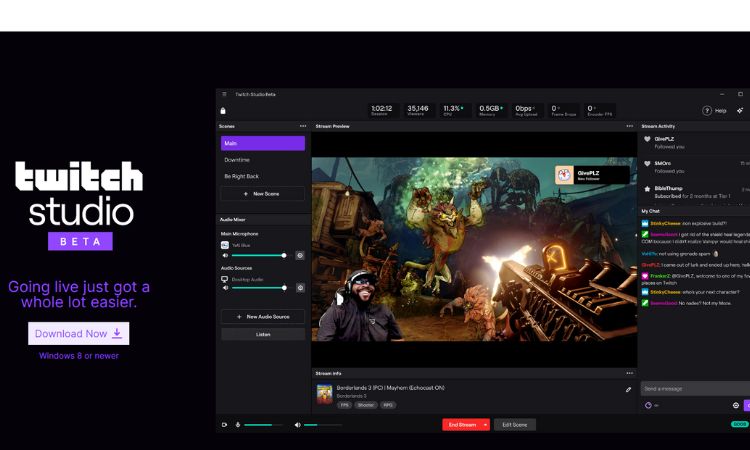
Task: Mute Main Microphone with its speaker icon
Action: point(225,255)
